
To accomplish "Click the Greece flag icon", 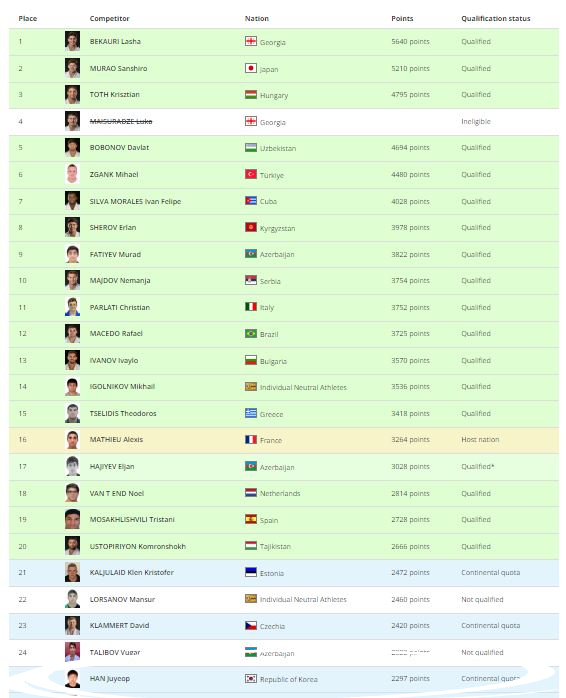I will pyautogui.click(x=251, y=413).
